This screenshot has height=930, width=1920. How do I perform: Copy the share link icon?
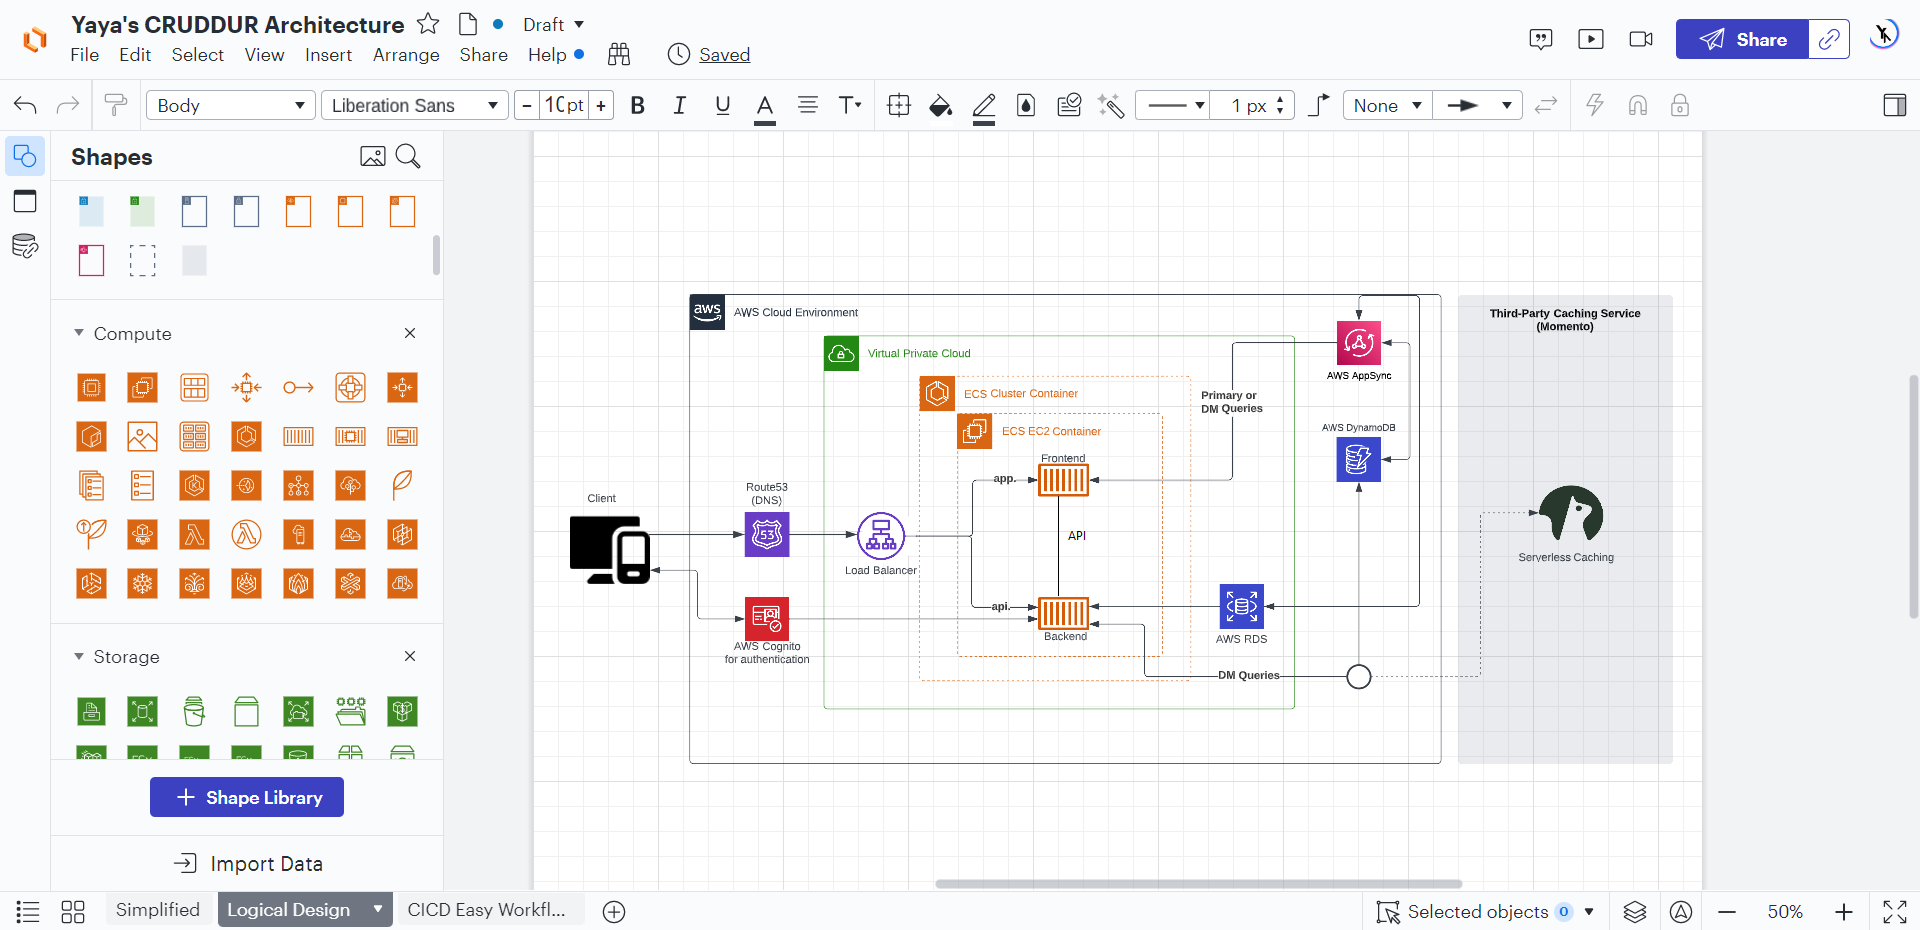[1829, 39]
